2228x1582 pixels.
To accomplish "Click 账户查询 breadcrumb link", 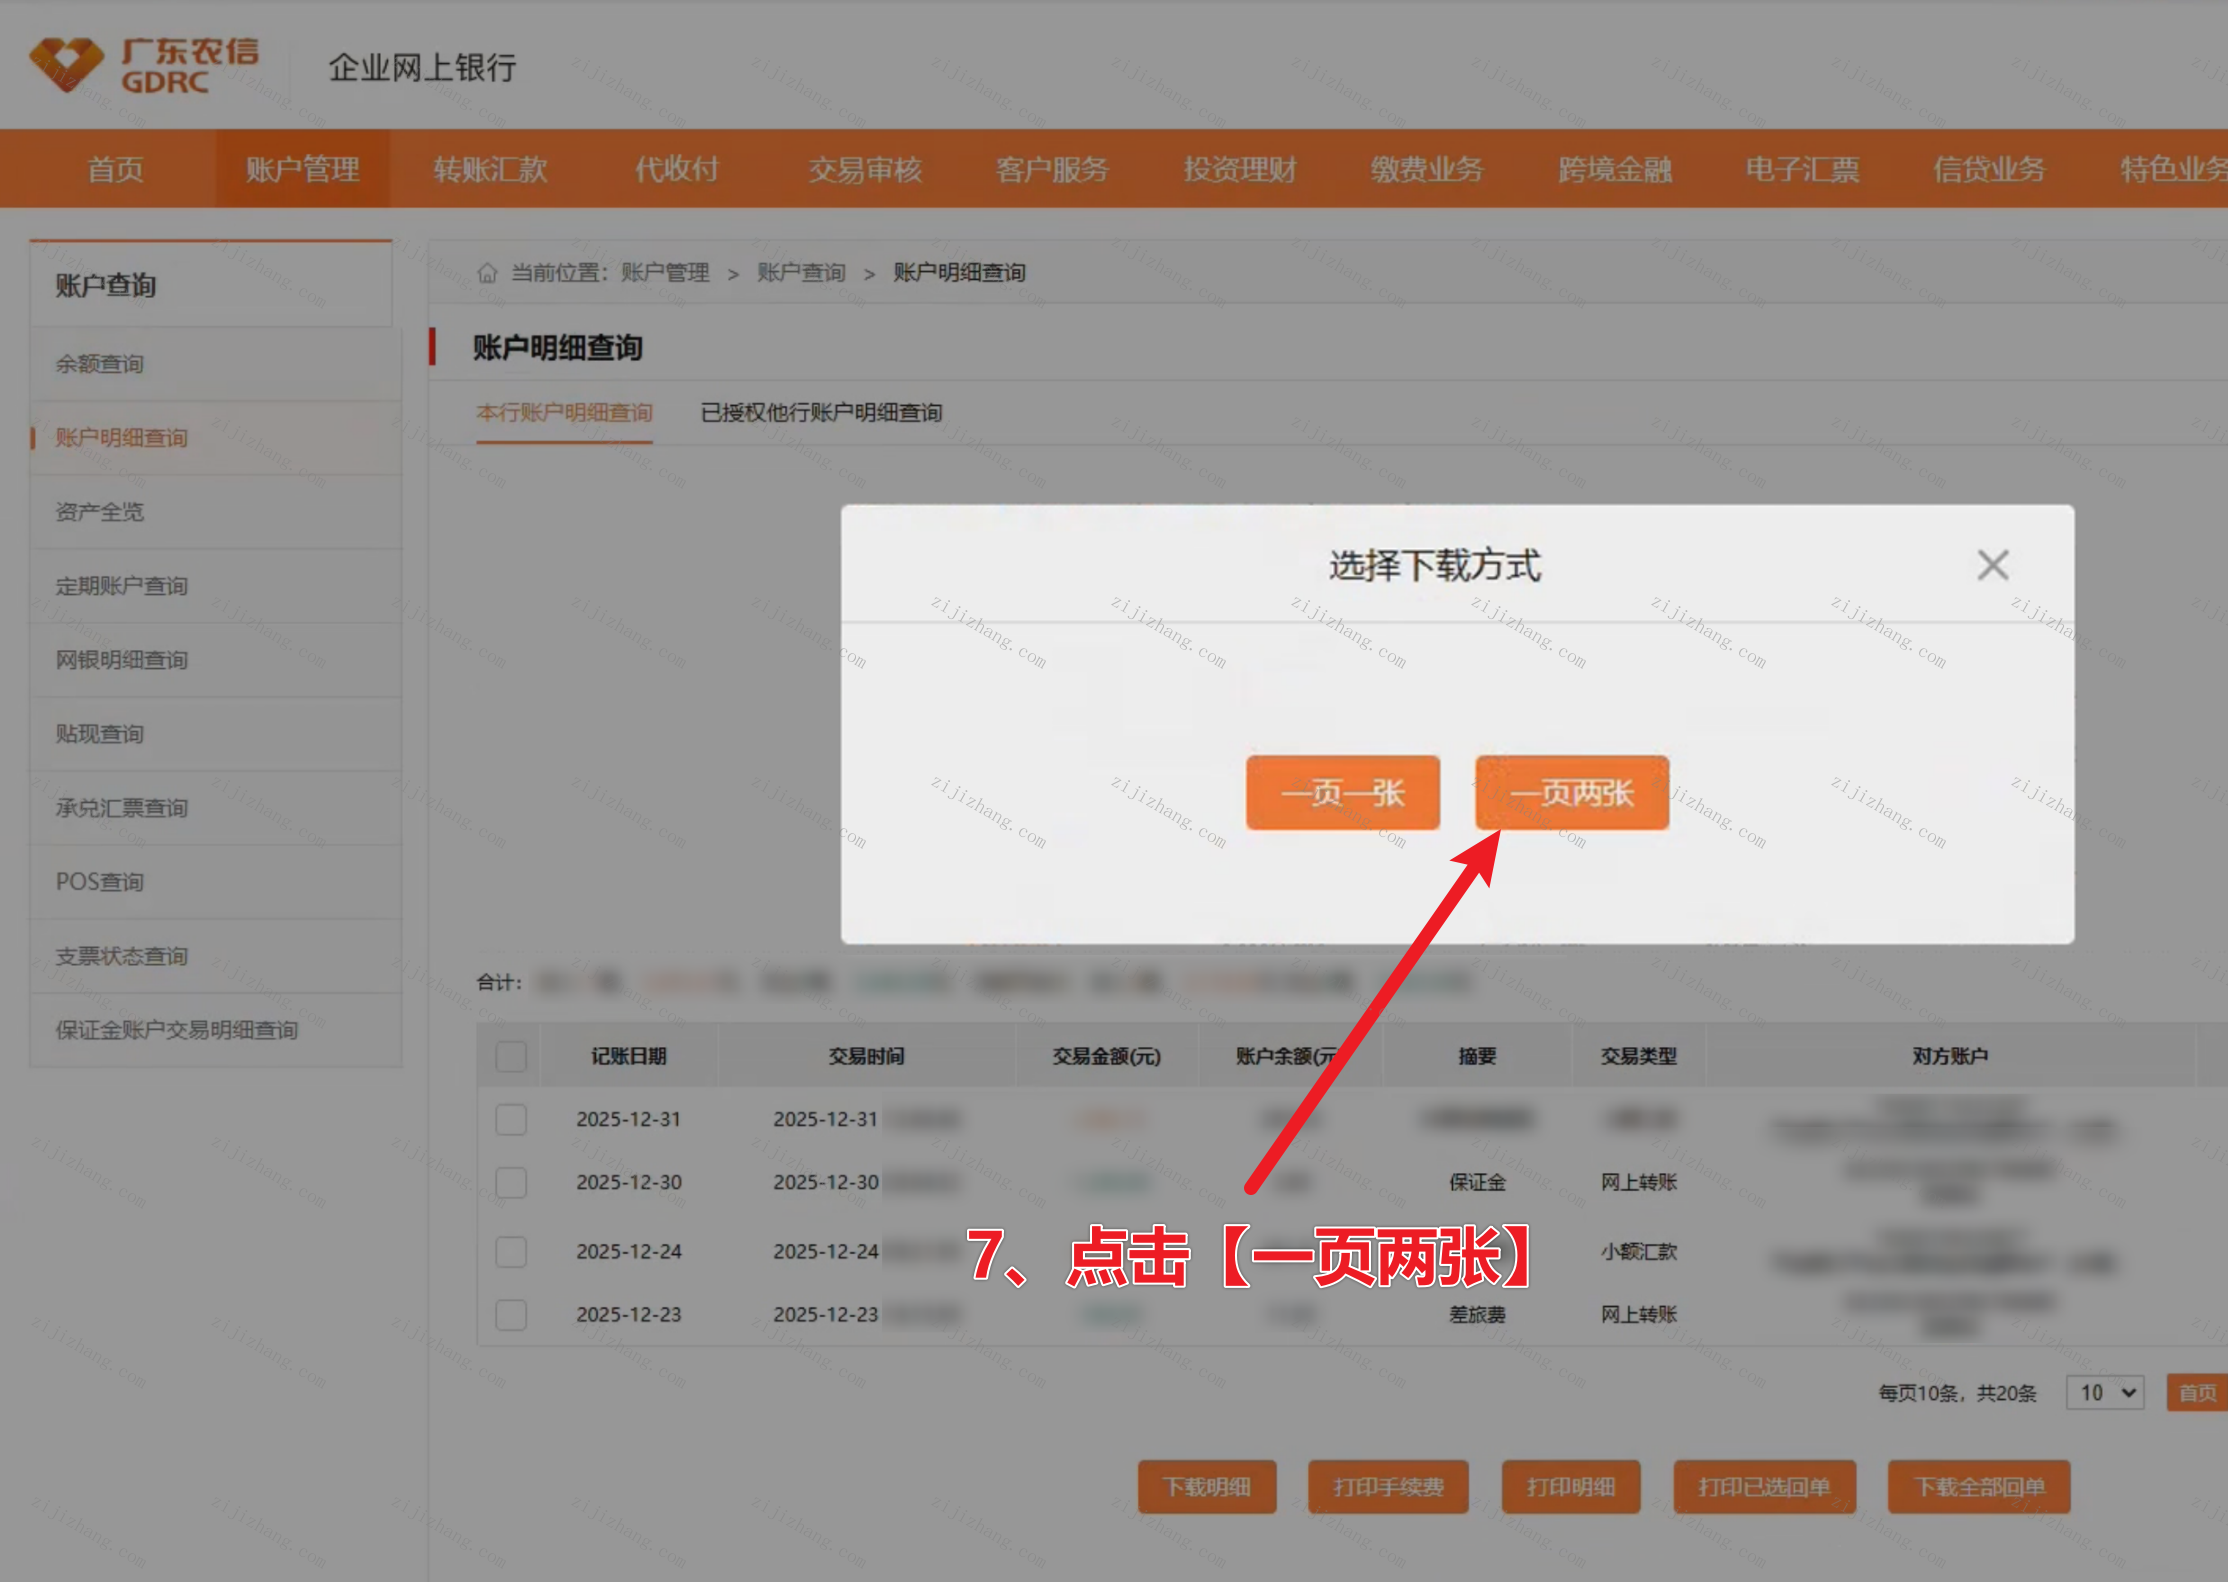I will click(801, 272).
